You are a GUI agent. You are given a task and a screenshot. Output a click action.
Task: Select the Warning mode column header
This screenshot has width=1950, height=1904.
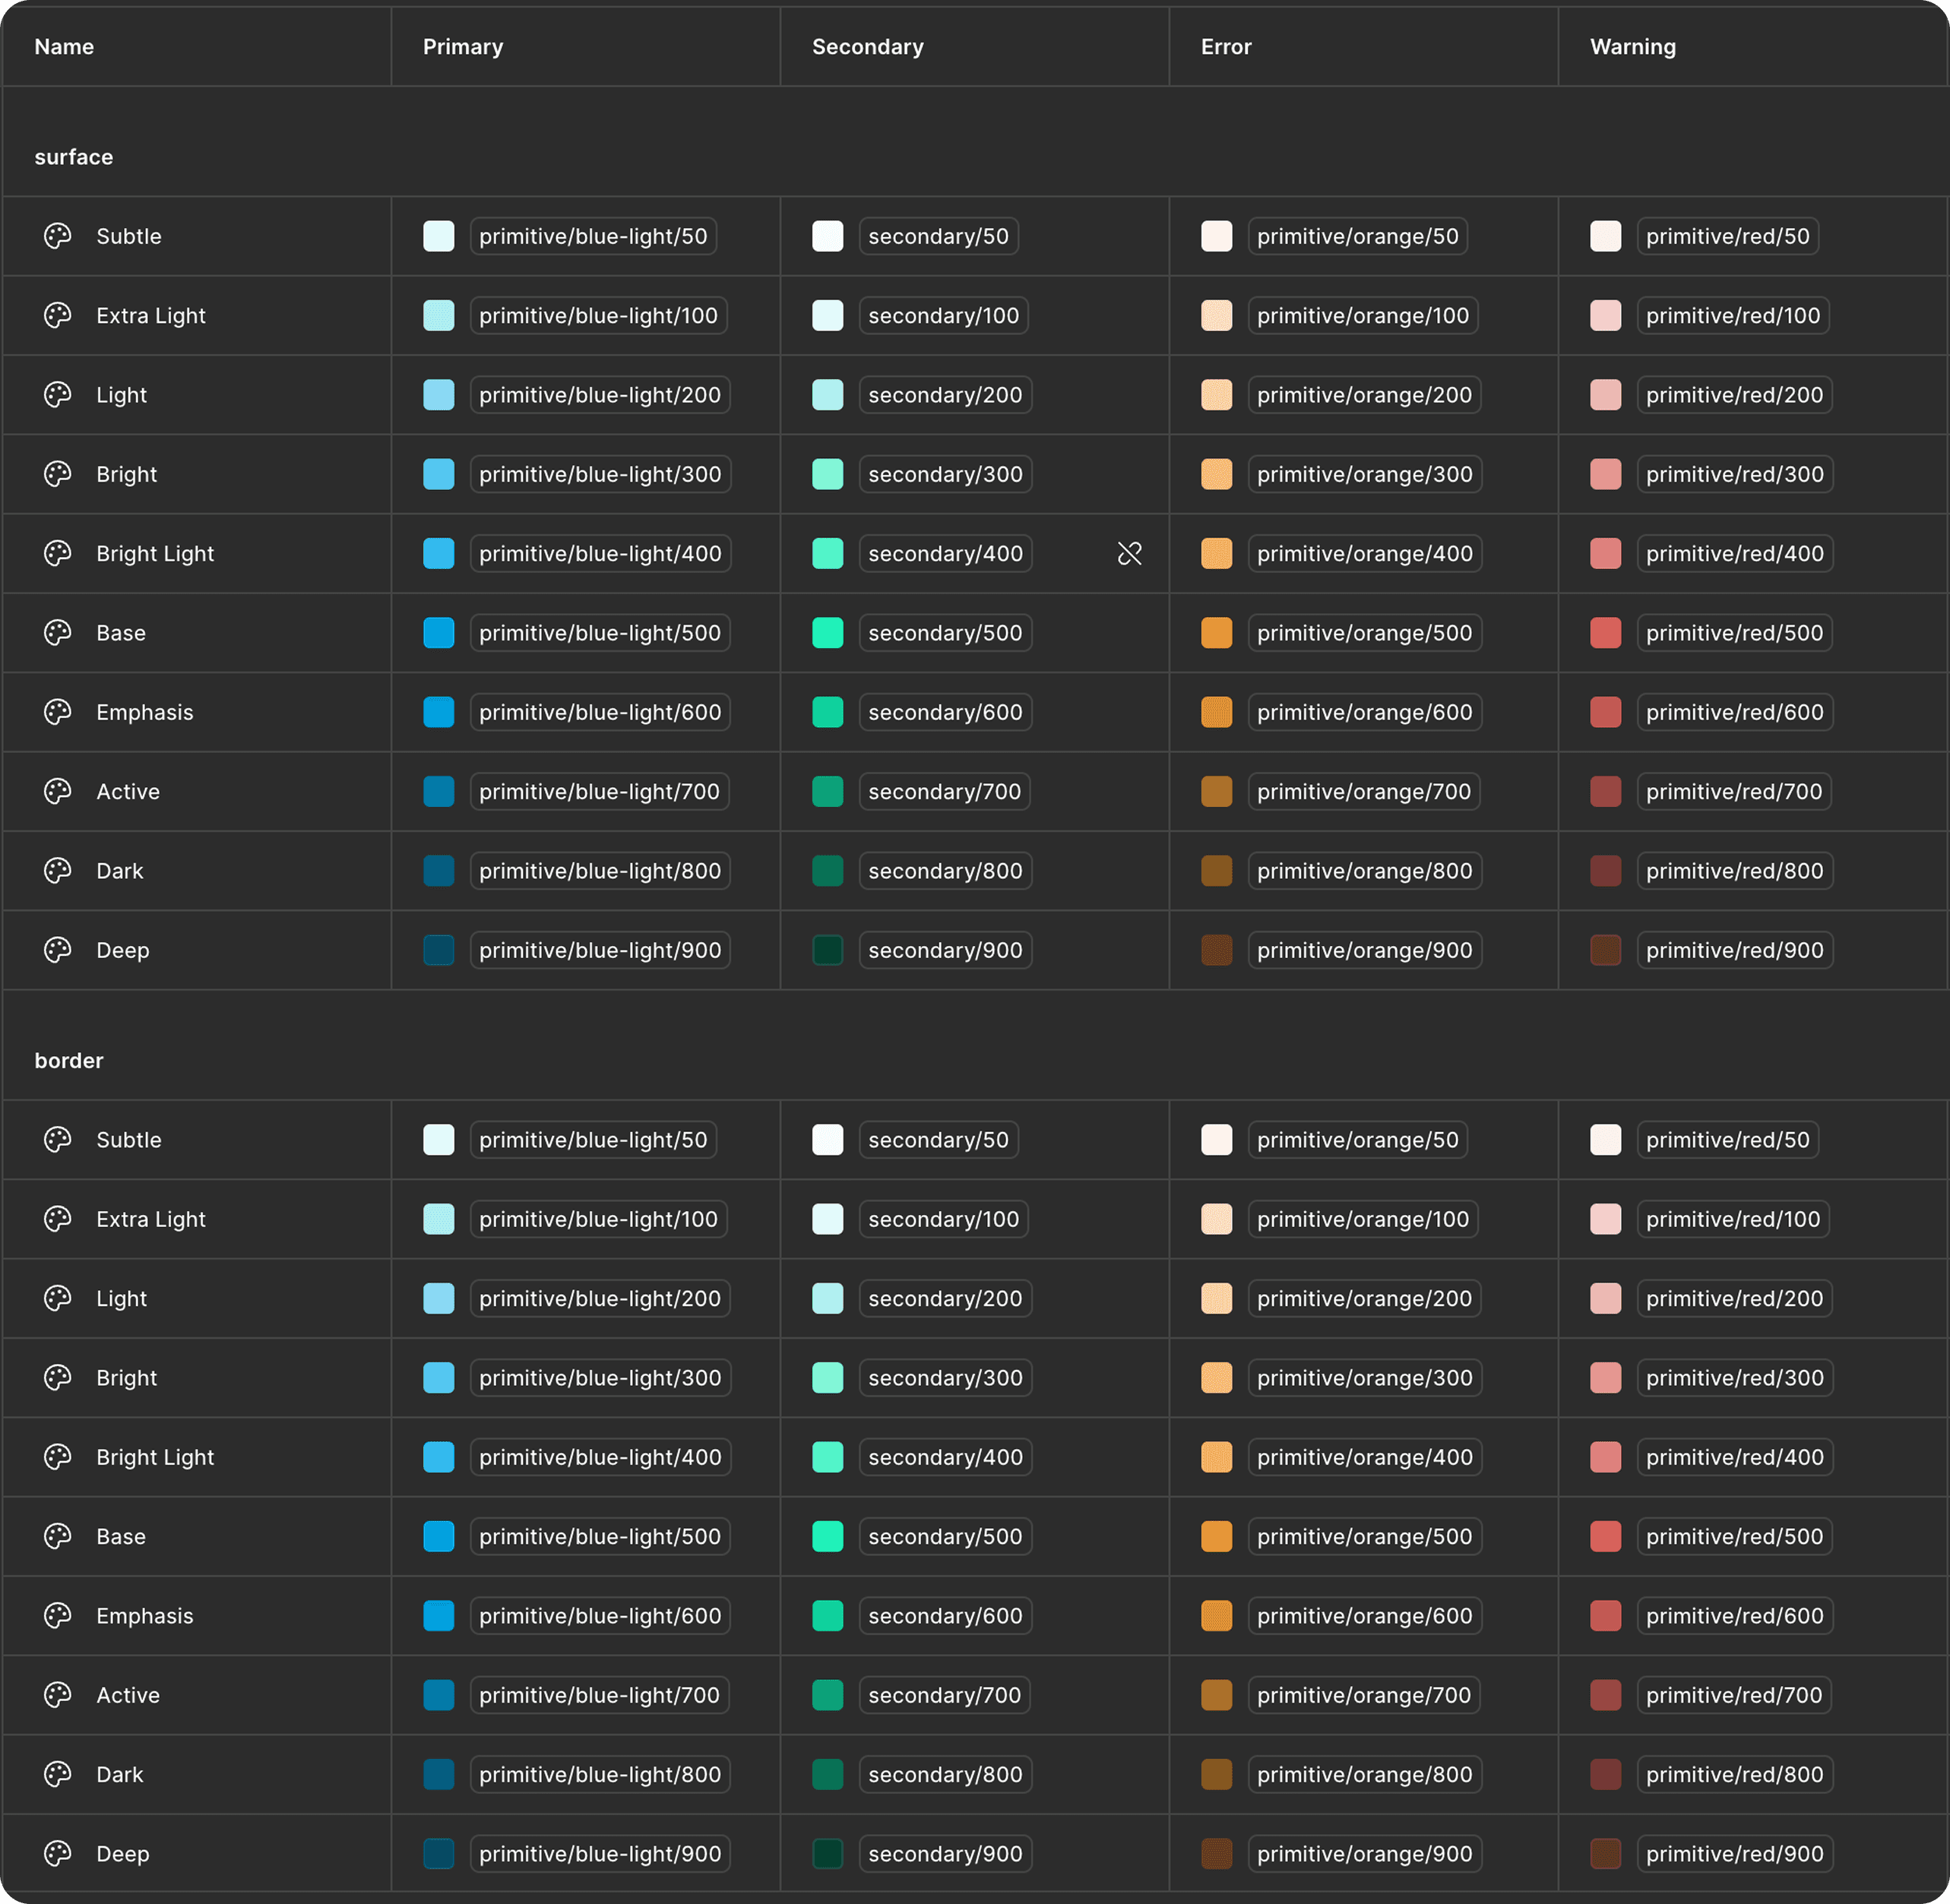point(1632,47)
